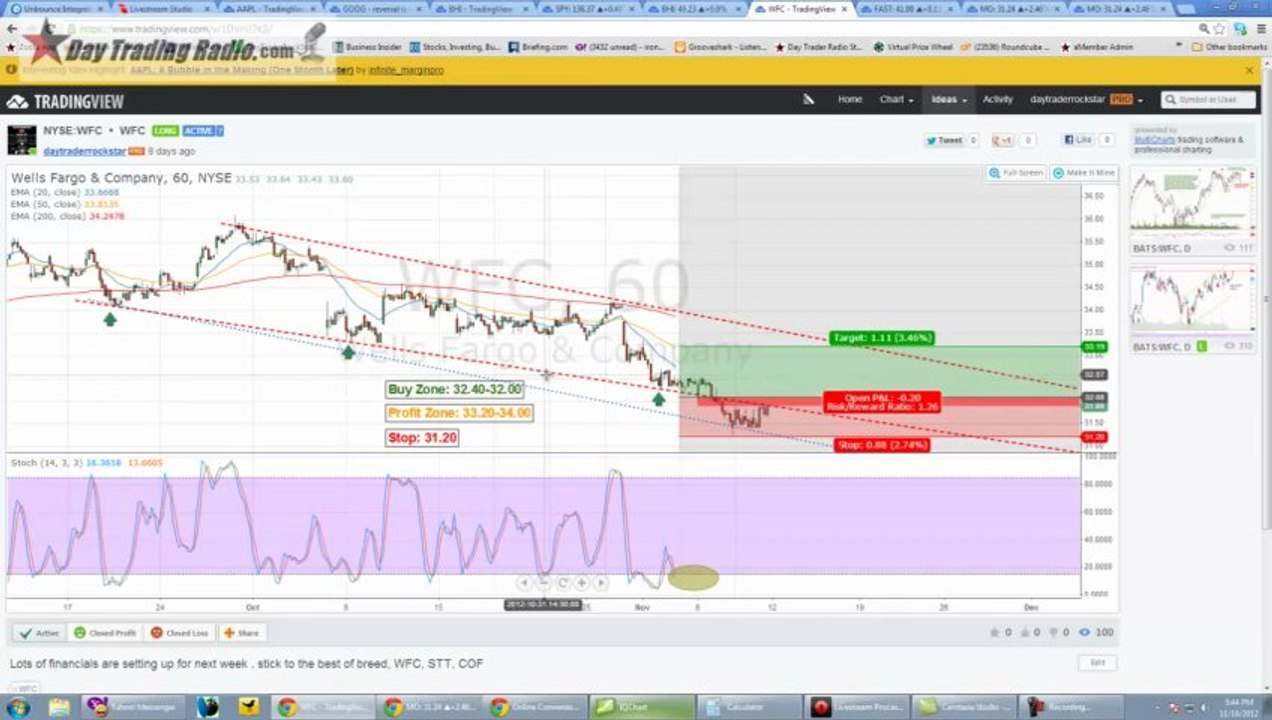Select the Active status button
The width and height of the screenshot is (1272, 720).
click(40, 633)
